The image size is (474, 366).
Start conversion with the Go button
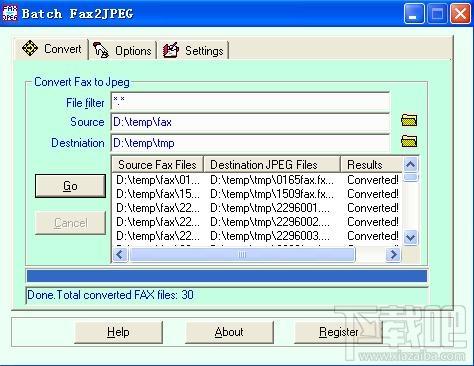70,186
